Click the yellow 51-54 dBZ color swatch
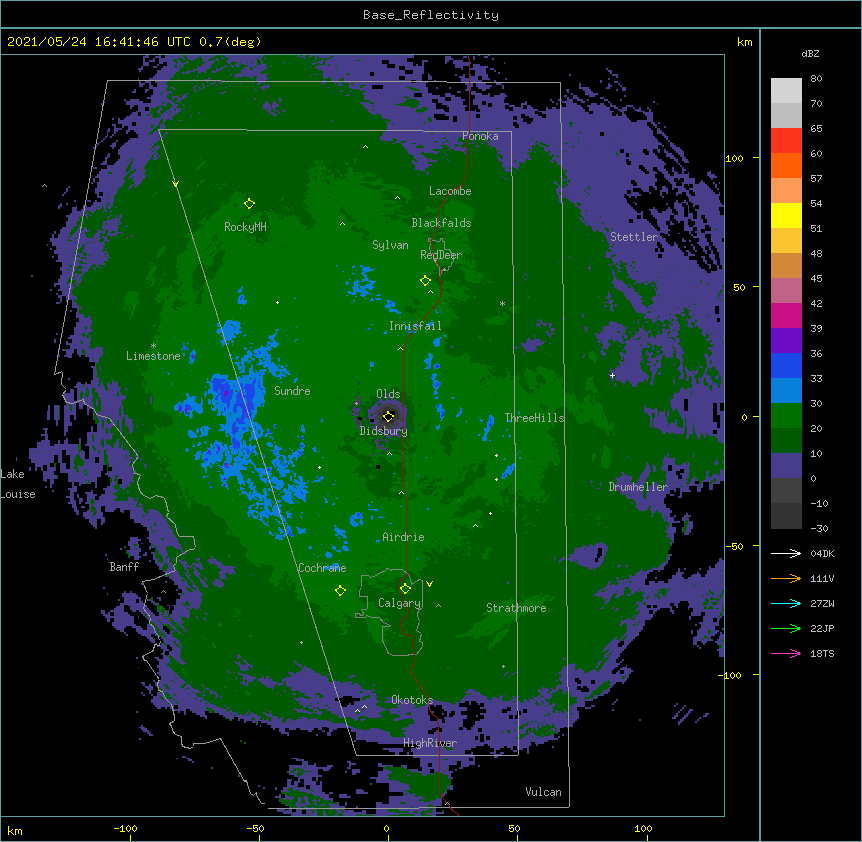The height and width of the screenshot is (842, 862). (786, 215)
